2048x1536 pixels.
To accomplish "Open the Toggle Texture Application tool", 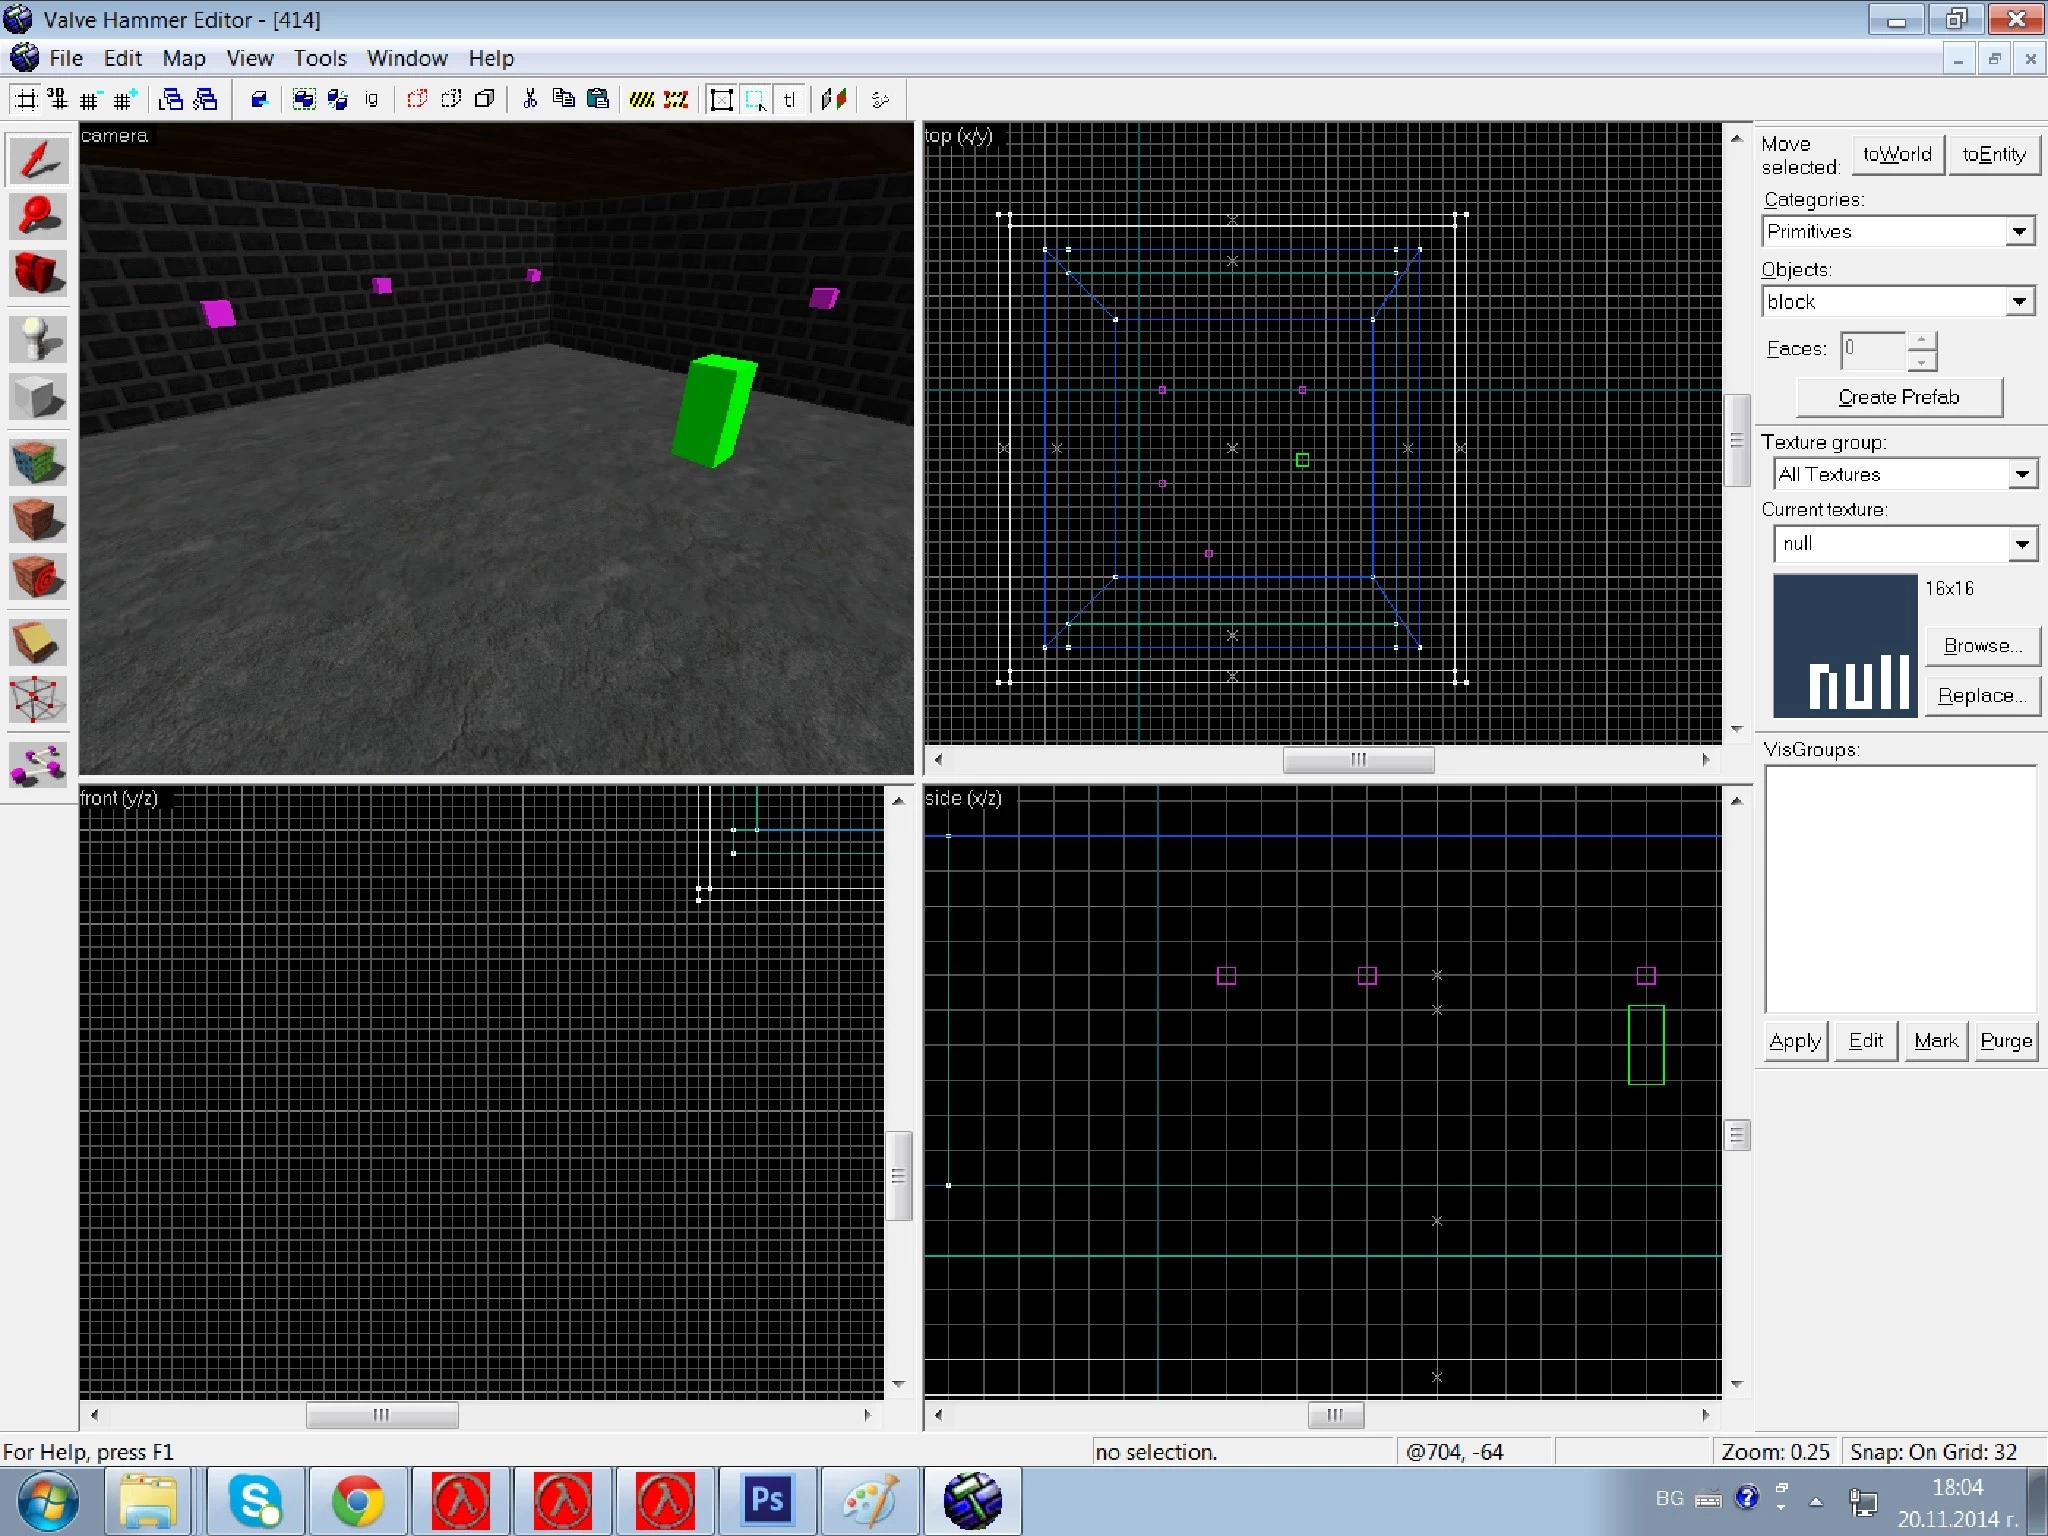I will (38, 462).
